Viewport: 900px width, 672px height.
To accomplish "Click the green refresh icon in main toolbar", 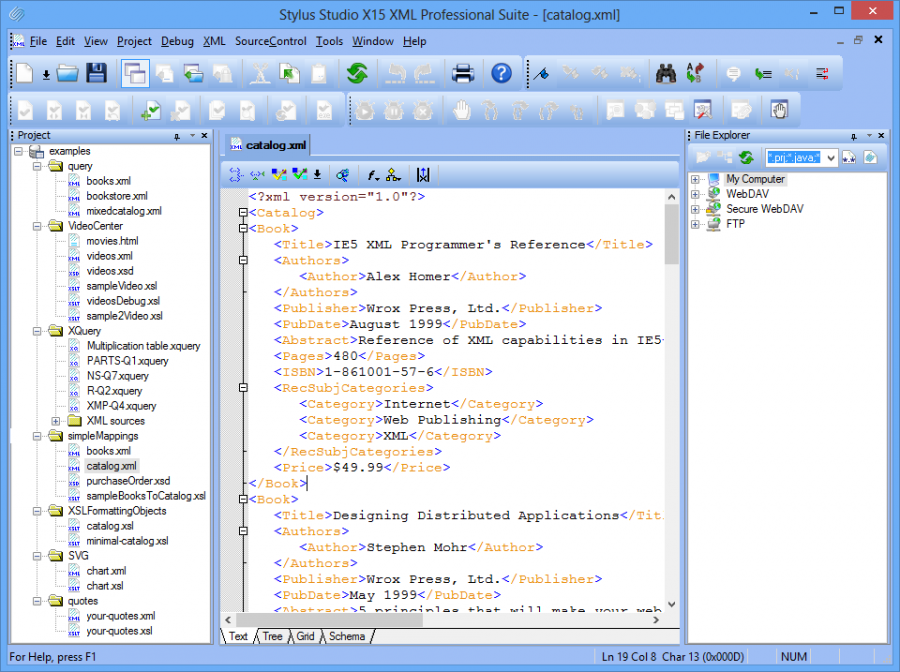I will pos(357,73).
